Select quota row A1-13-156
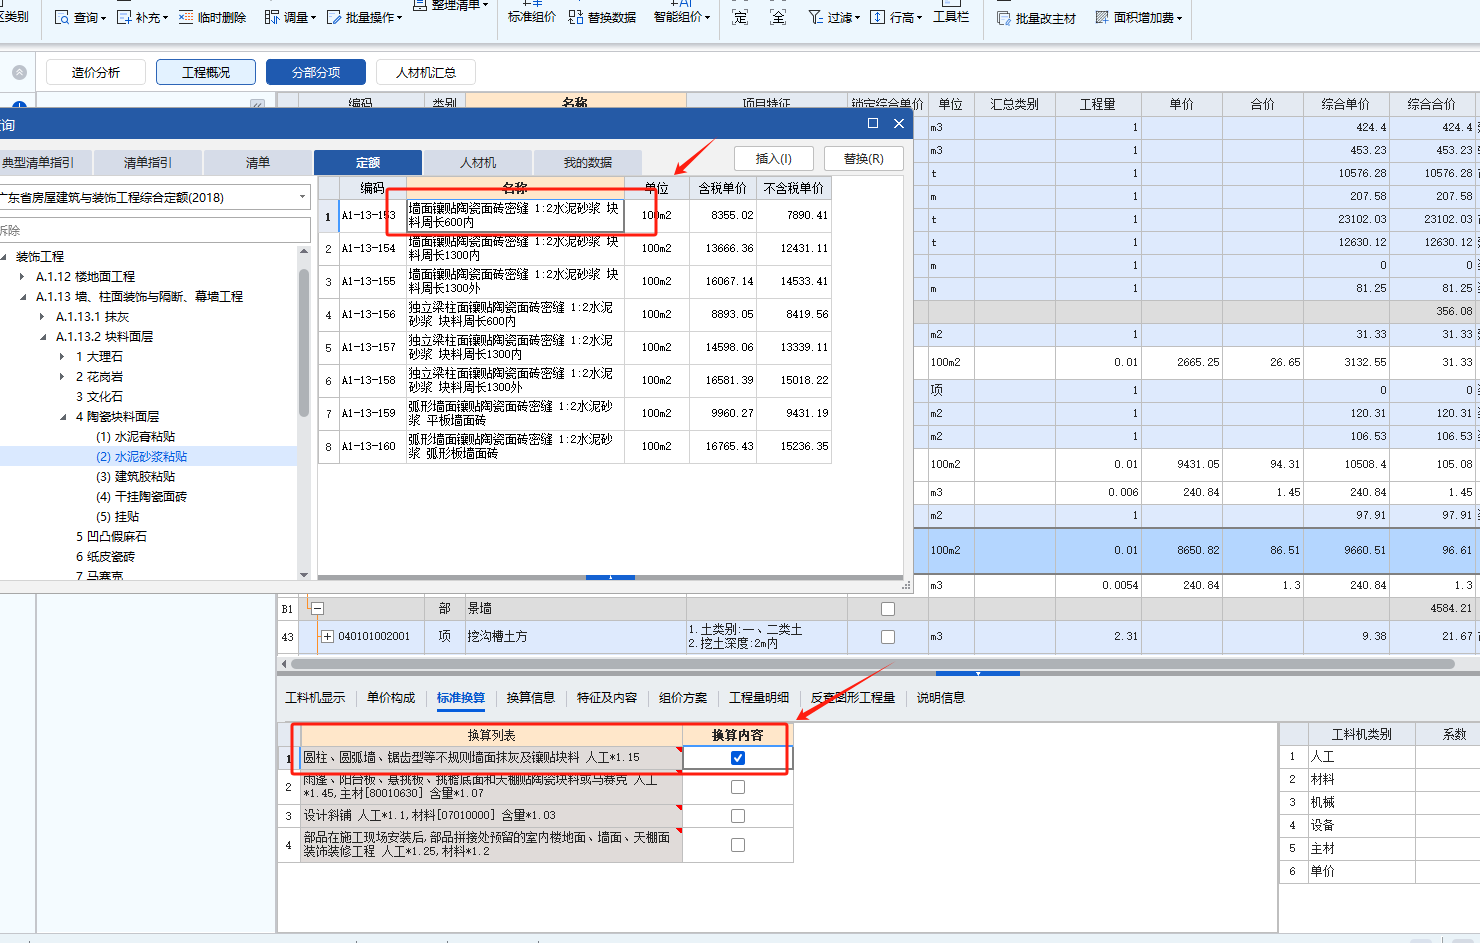 pyautogui.click(x=575, y=314)
